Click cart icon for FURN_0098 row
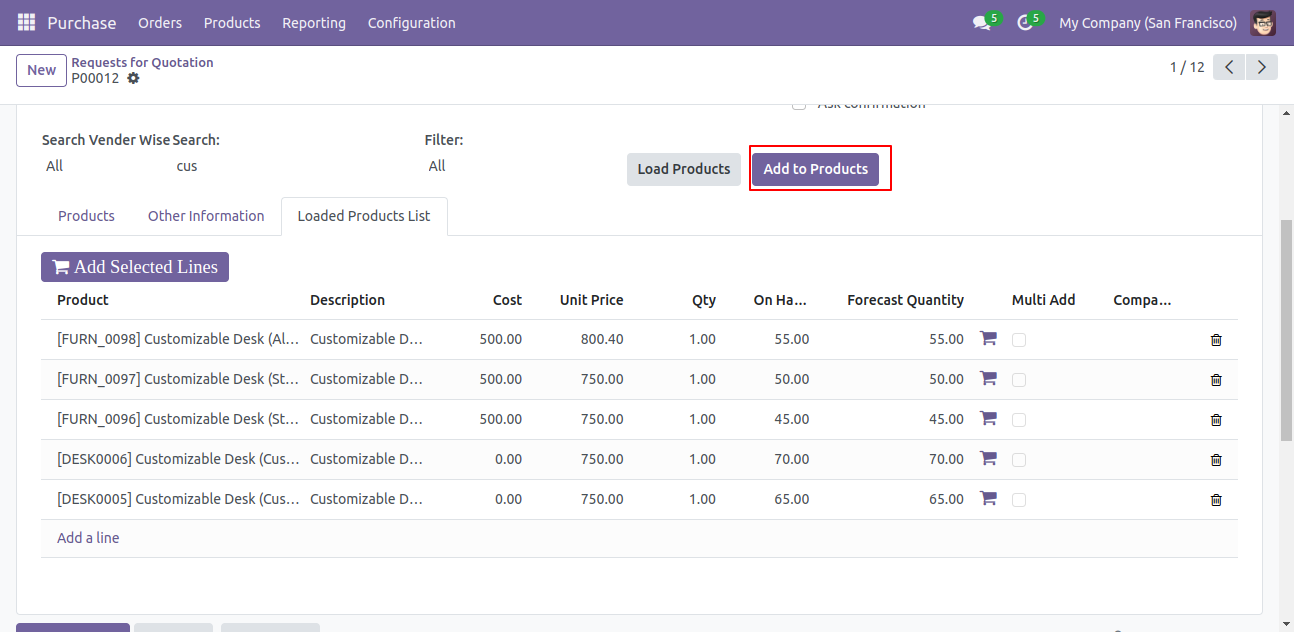Image resolution: width=1294 pixels, height=632 pixels. pyautogui.click(x=988, y=338)
